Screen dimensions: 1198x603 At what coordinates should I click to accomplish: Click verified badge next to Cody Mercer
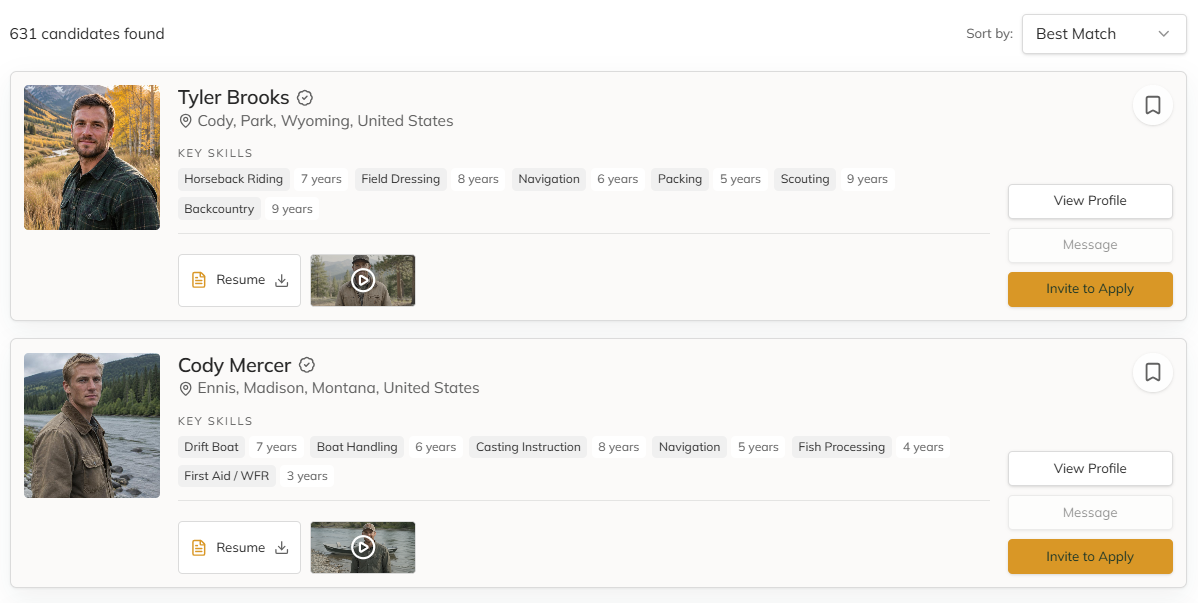pyautogui.click(x=307, y=365)
